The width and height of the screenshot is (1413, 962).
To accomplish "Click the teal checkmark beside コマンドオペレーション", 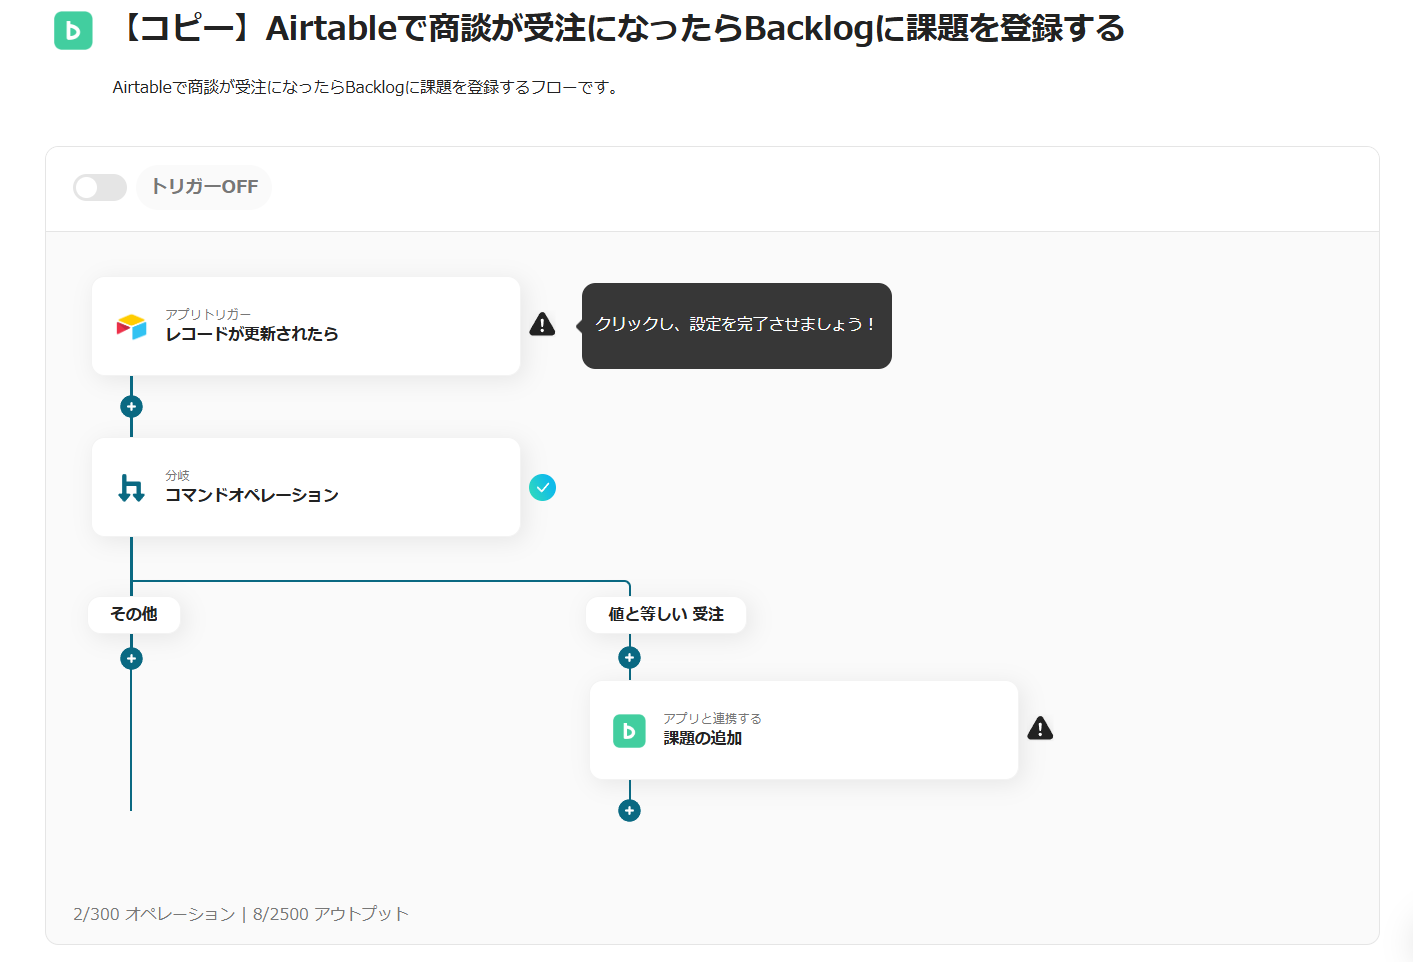I will coord(542,487).
